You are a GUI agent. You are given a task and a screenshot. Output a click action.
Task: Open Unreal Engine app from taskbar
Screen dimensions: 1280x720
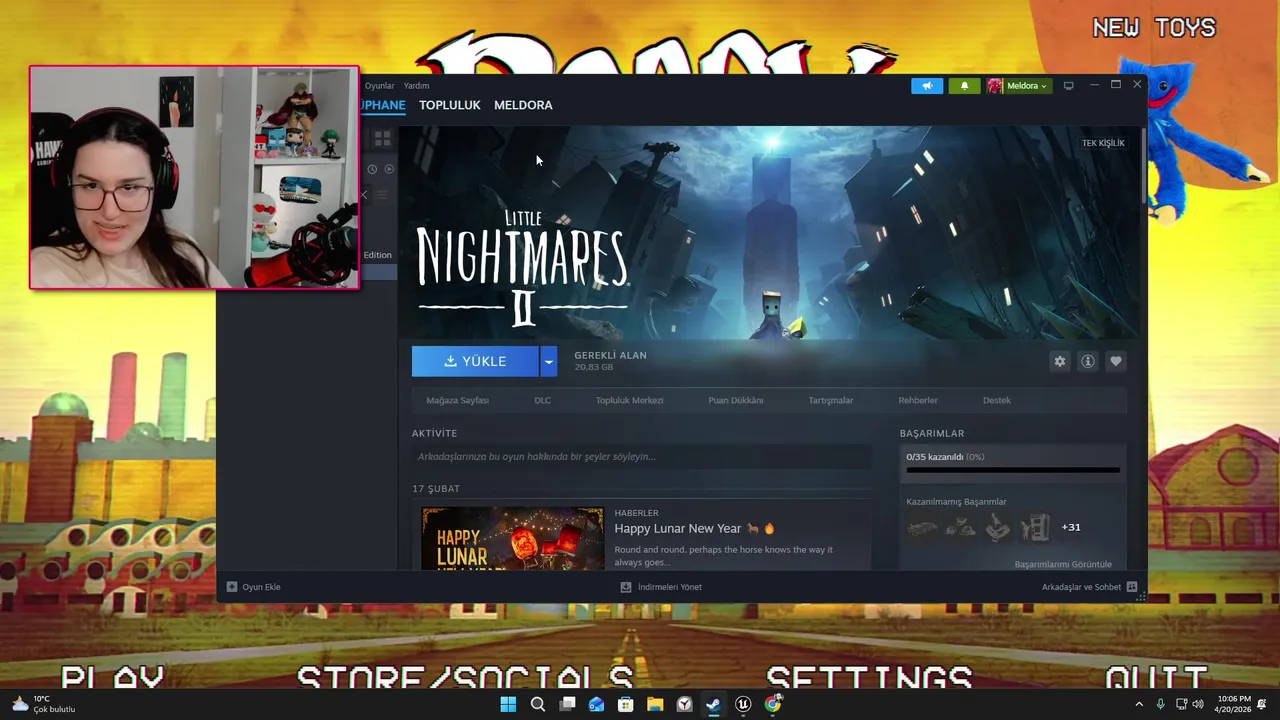(x=743, y=704)
